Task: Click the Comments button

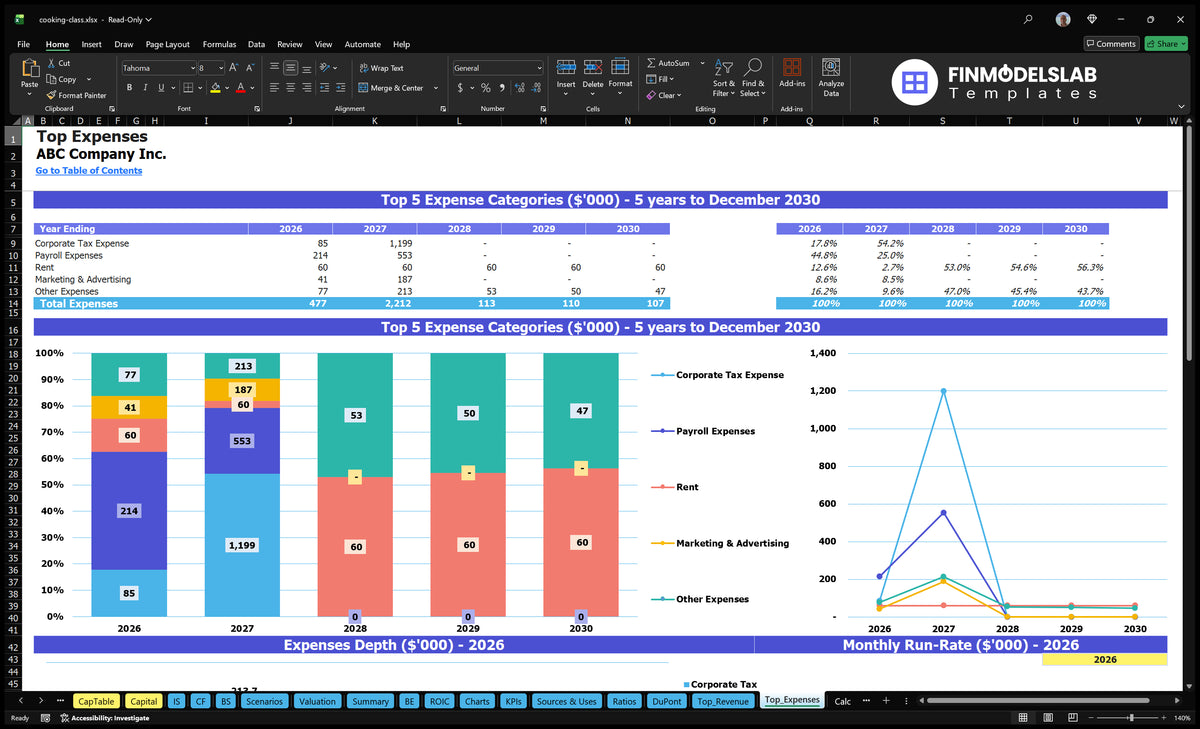Action: (1111, 44)
